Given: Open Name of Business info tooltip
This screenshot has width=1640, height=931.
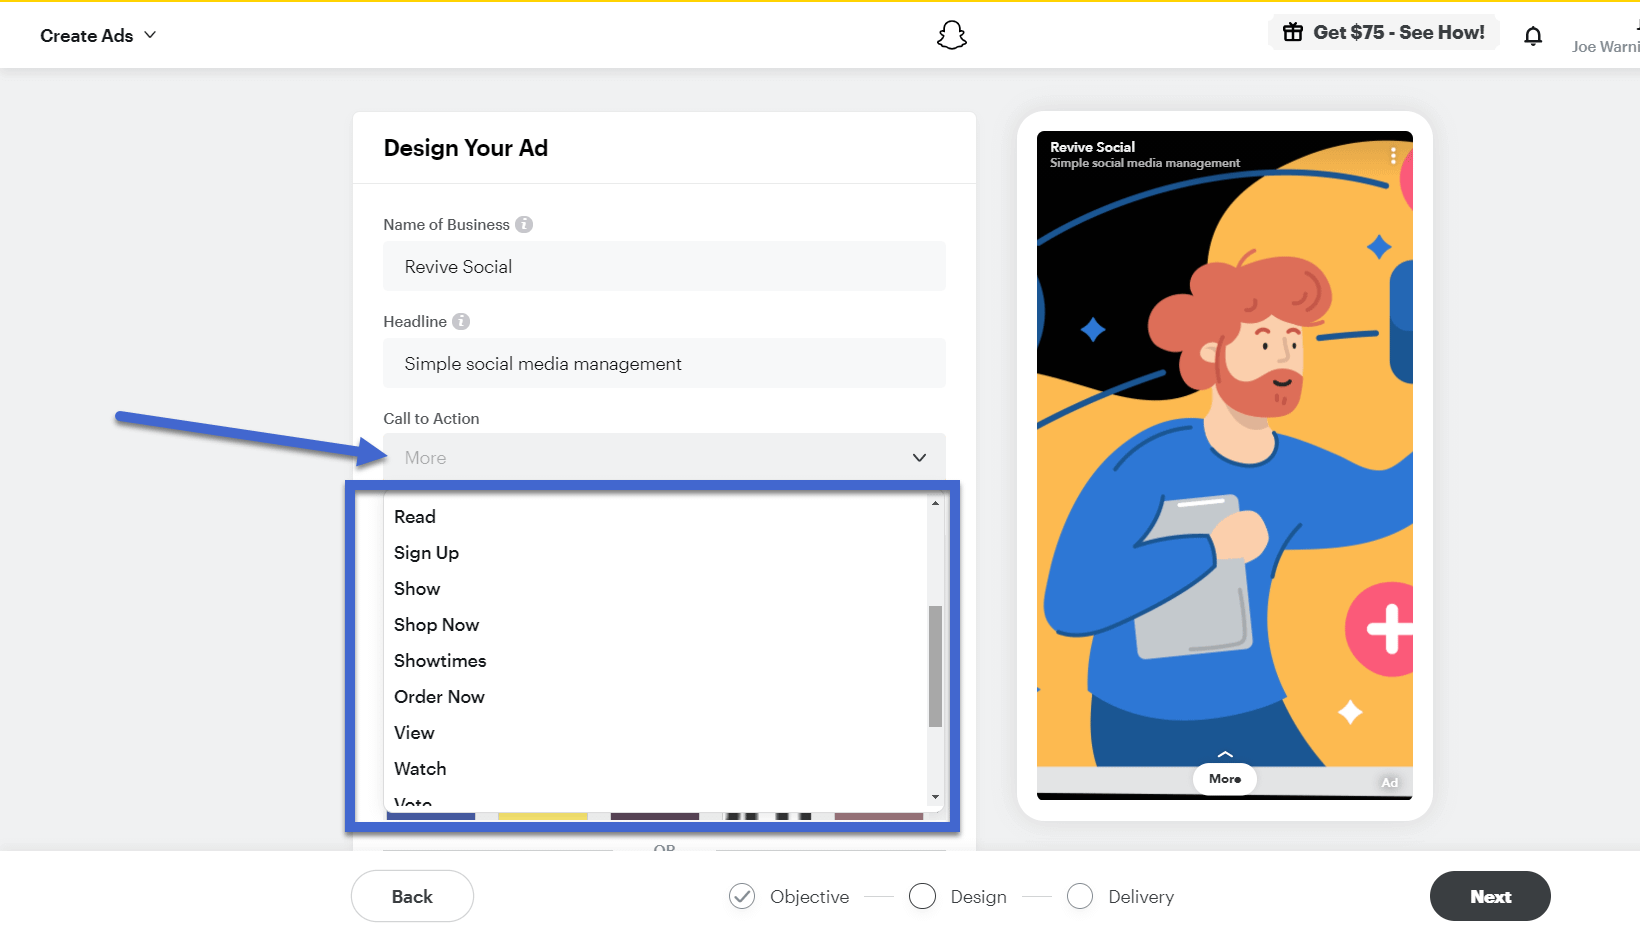Looking at the screenshot, I should click(524, 224).
